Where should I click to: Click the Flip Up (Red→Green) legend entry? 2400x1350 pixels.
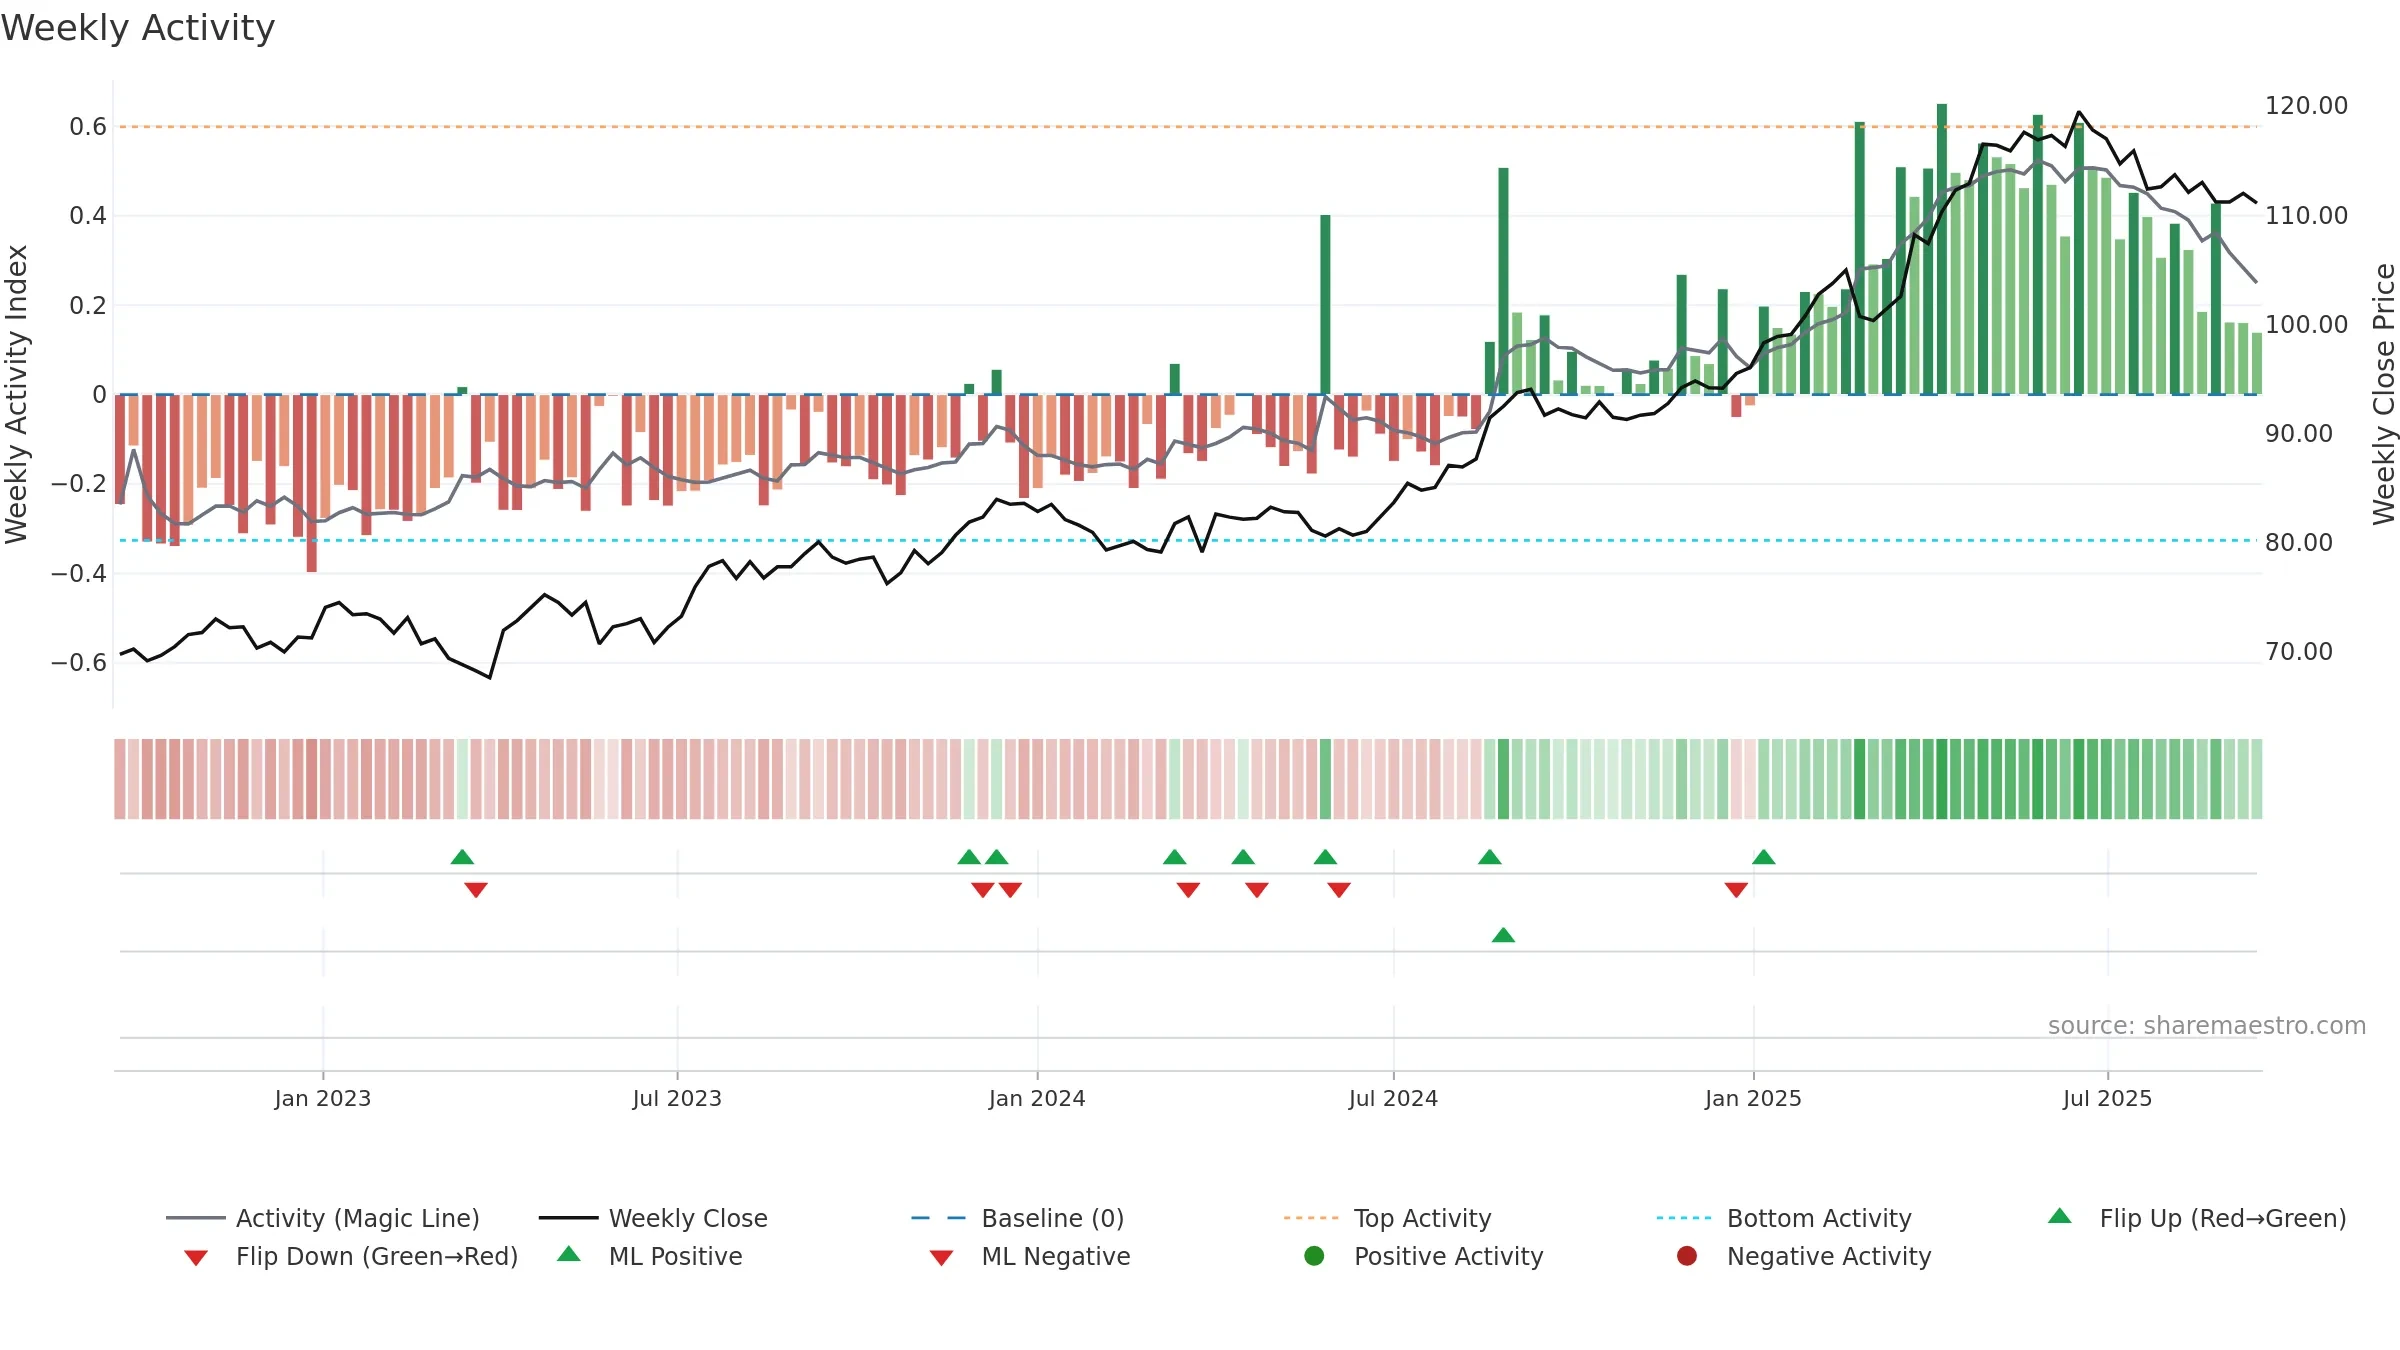(x=2197, y=1218)
